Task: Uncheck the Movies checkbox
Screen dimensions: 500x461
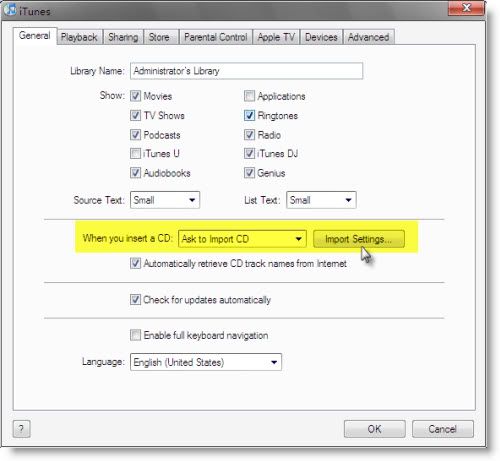Action: point(135,96)
